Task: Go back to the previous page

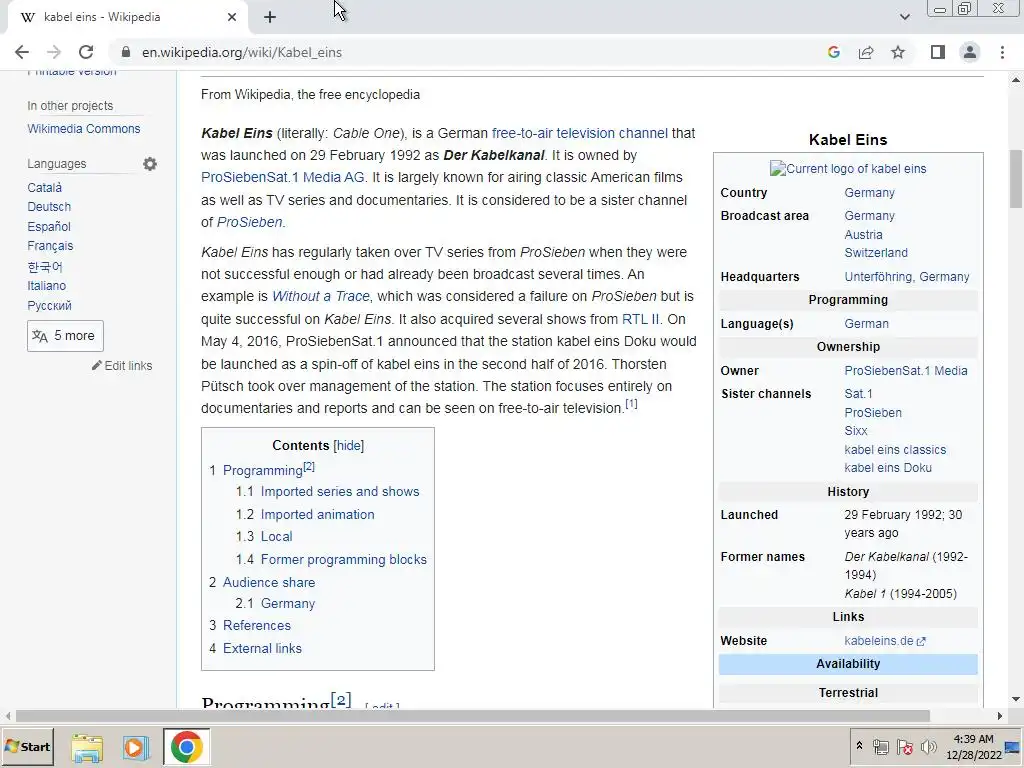Action: (x=22, y=52)
